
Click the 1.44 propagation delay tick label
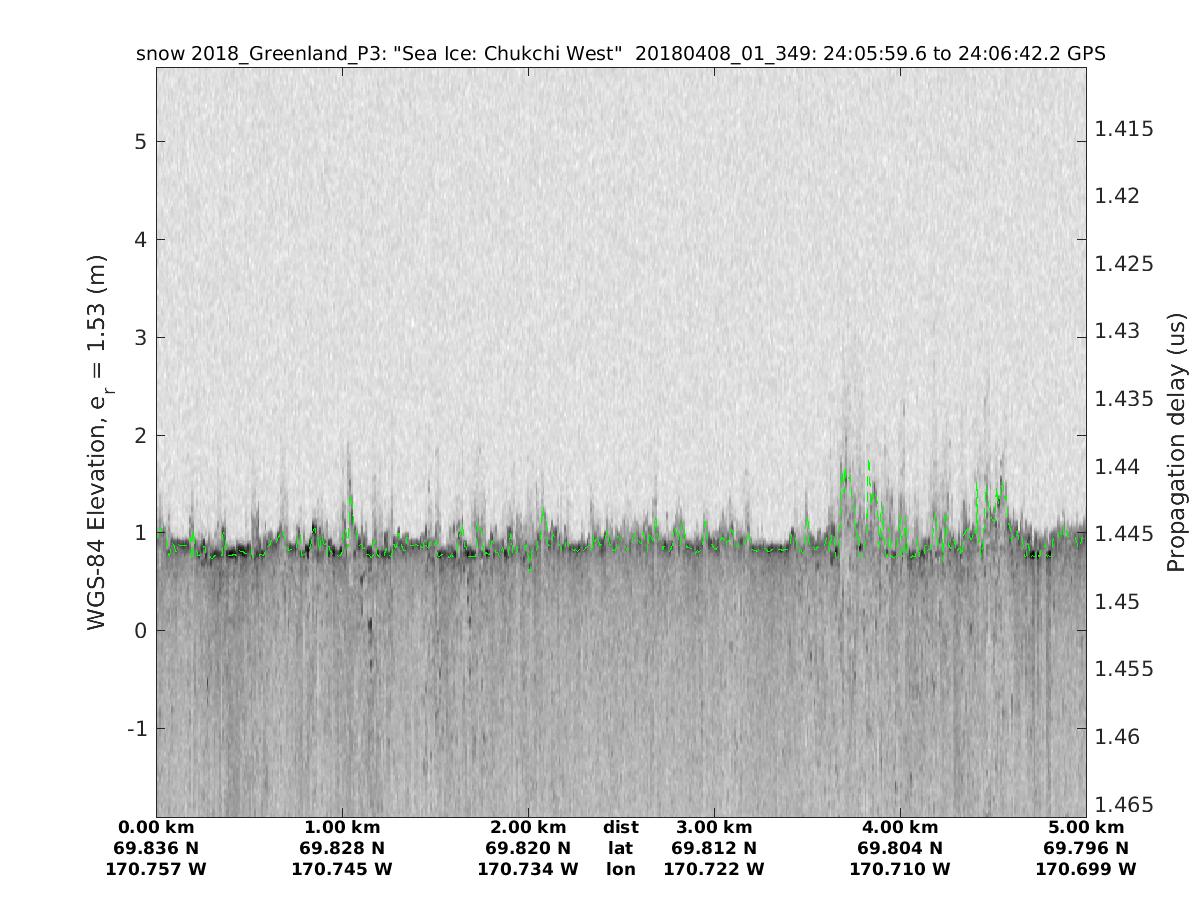[1118, 467]
